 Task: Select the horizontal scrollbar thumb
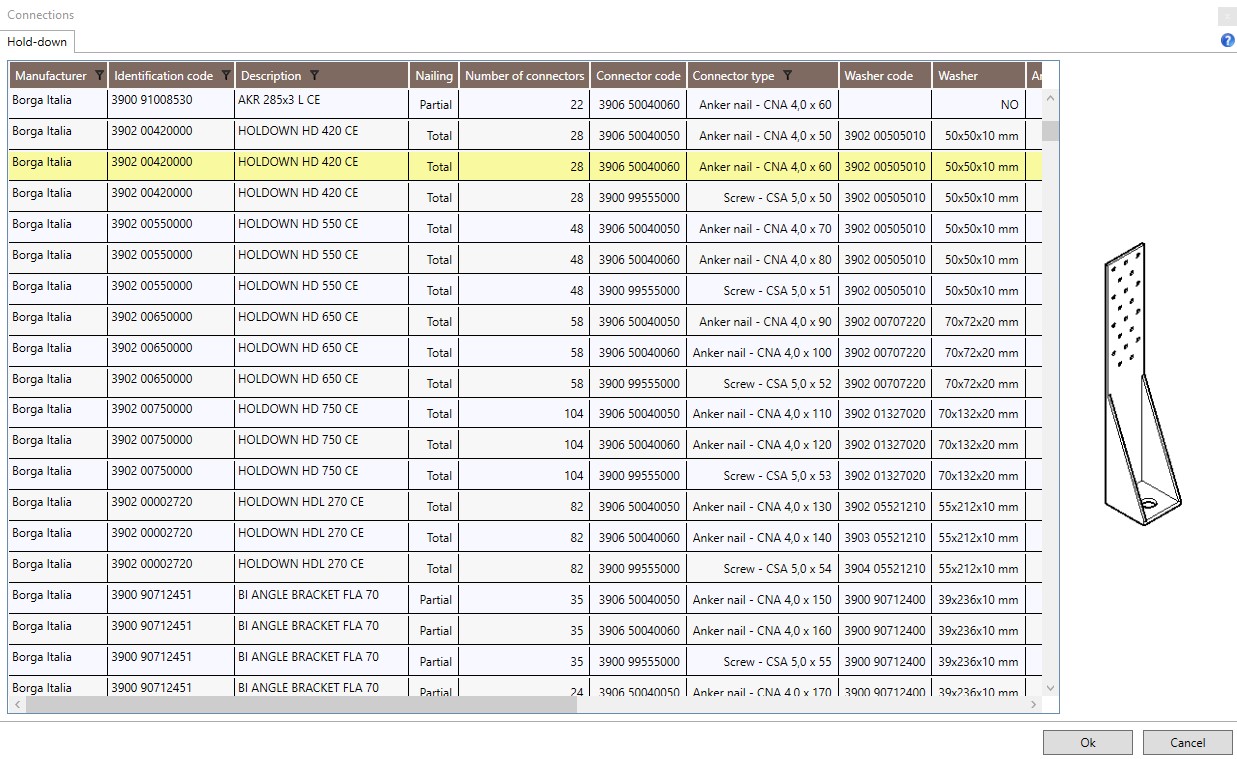(x=302, y=705)
